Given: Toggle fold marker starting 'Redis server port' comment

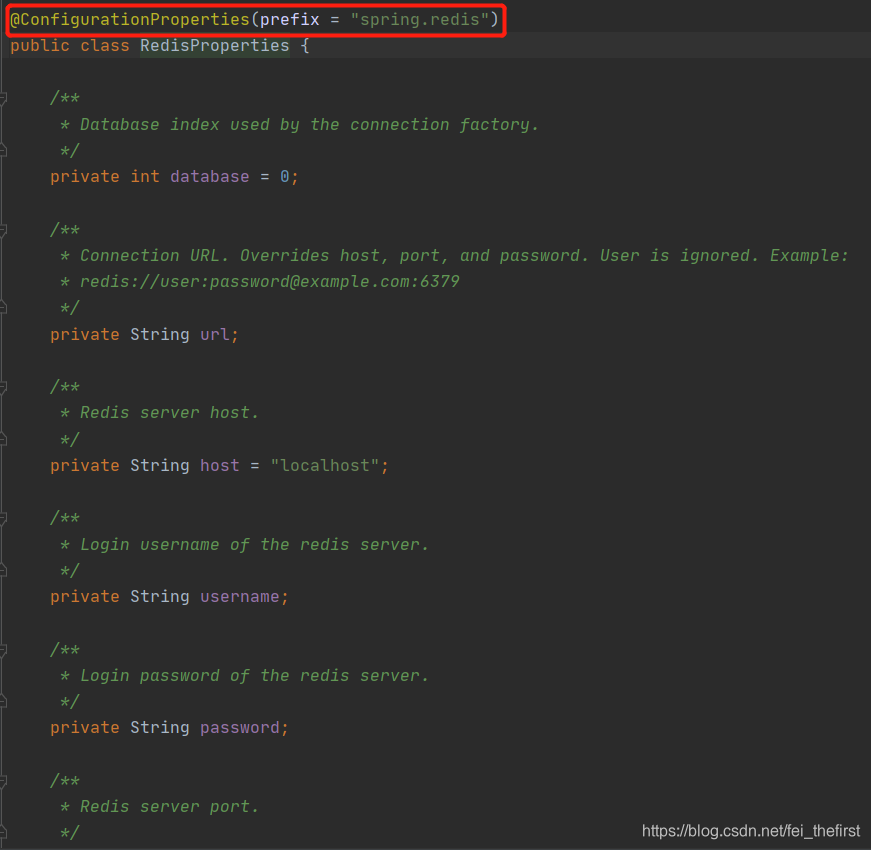Looking at the screenshot, I should (3, 781).
